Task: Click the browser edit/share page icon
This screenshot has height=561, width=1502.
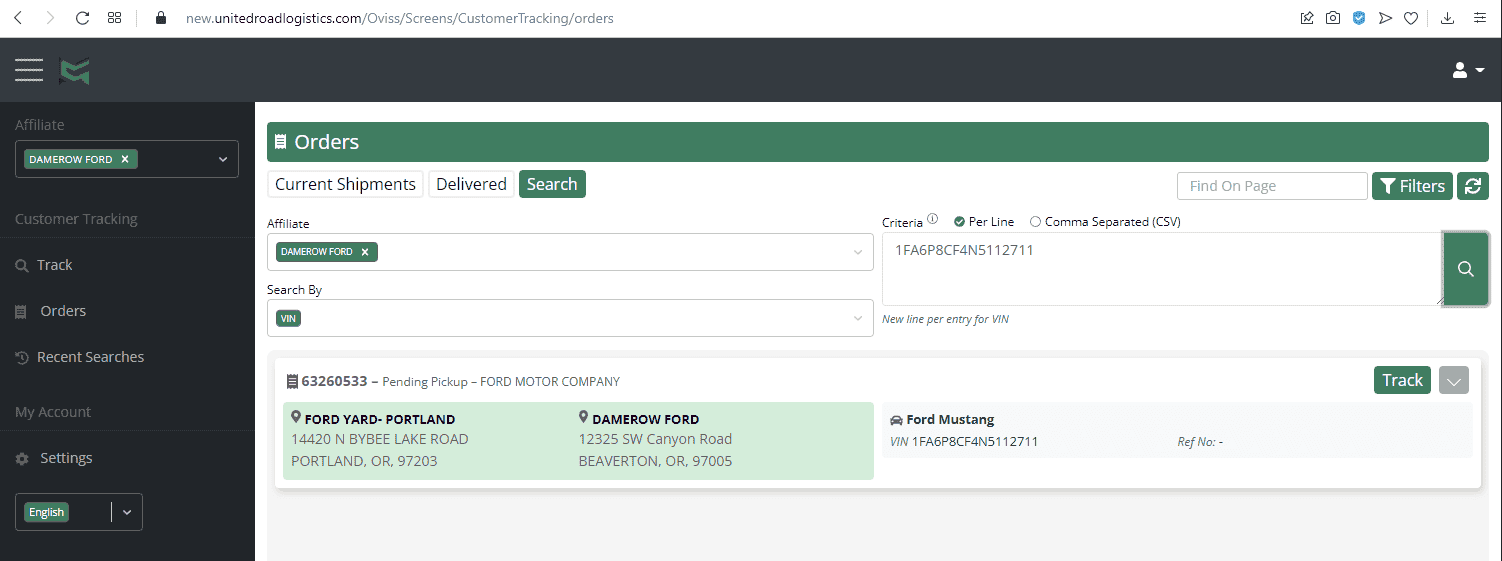Action: 1307,18
